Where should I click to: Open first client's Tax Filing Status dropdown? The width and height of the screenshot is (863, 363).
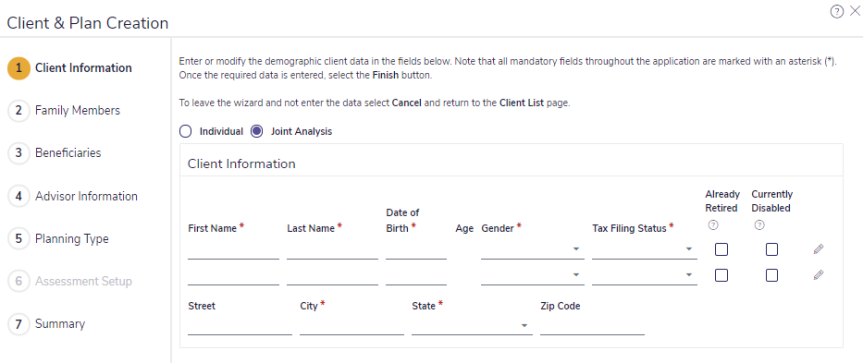[644, 250]
